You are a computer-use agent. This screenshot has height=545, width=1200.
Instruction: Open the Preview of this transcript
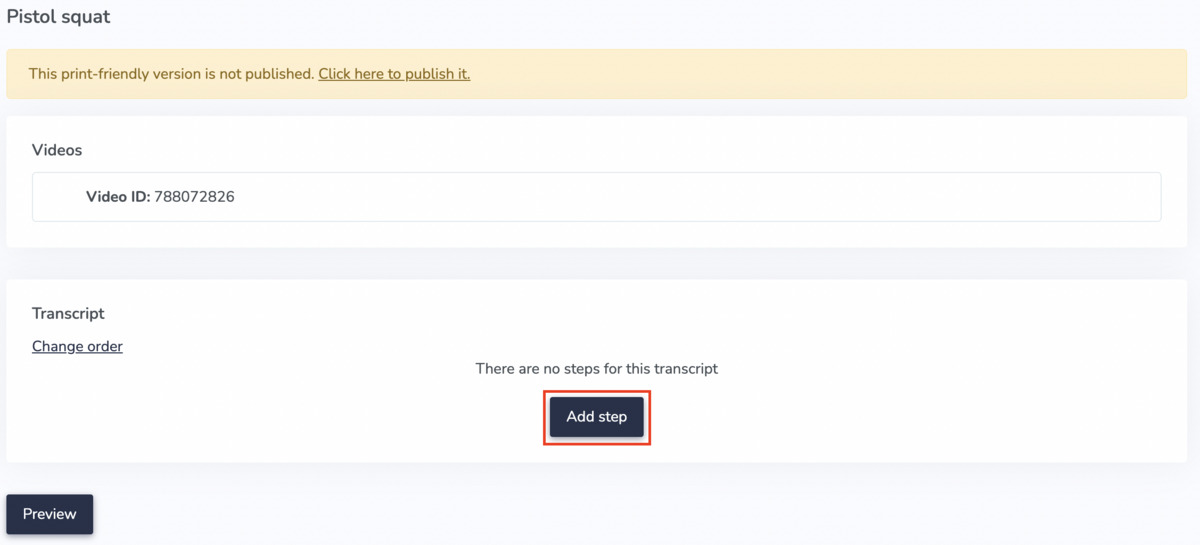(x=50, y=514)
